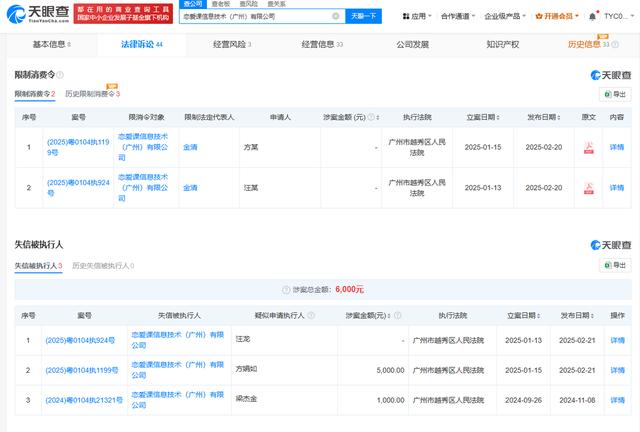Open case (2025)粤0104执924号 in 失信被执行人 table
640x432 pixels.
80,340
